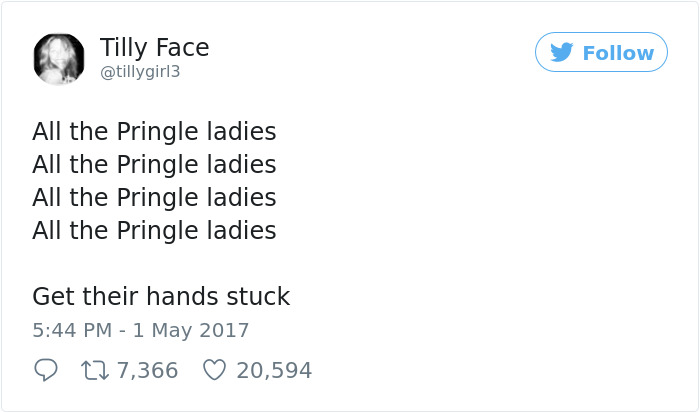Visit the @tillygirl3 handle

coord(140,72)
